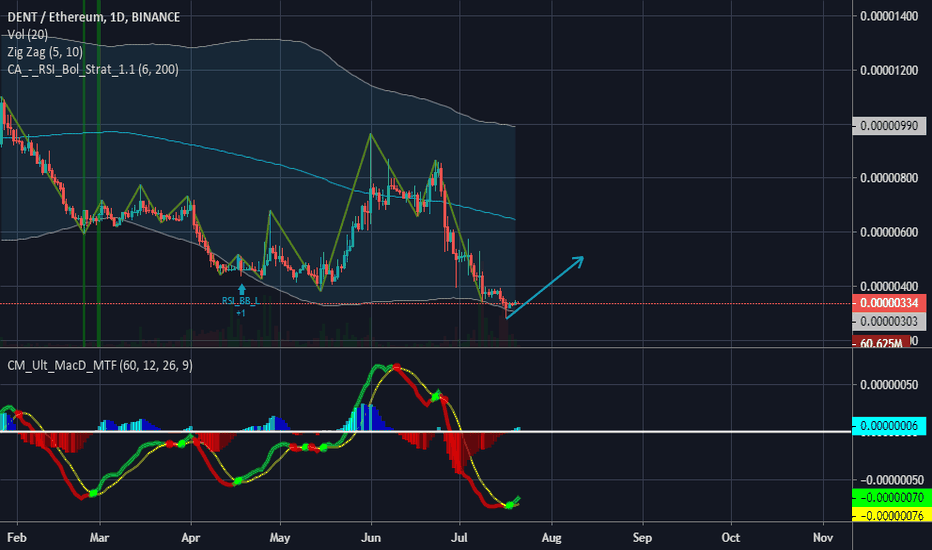The height and width of the screenshot is (550, 932).
Task: Click the MACD crossover dot at the July low
Action: tap(509, 505)
